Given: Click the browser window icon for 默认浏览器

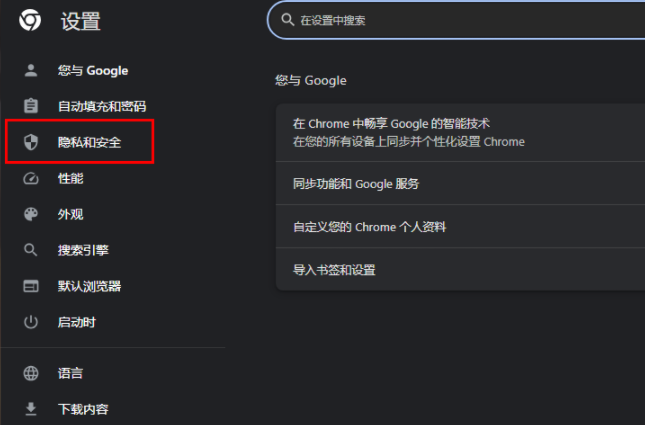Looking at the screenshot, I should 31,286.
